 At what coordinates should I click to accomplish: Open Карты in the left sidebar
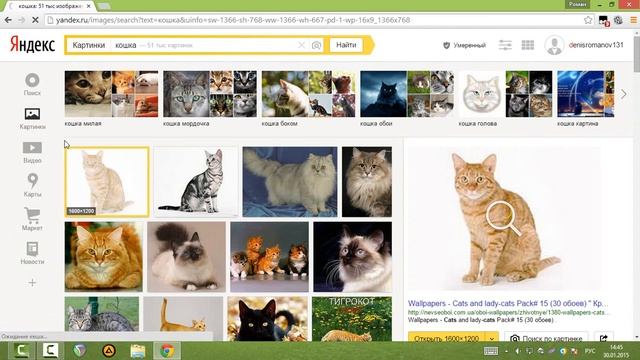click(x=32, y=186)
